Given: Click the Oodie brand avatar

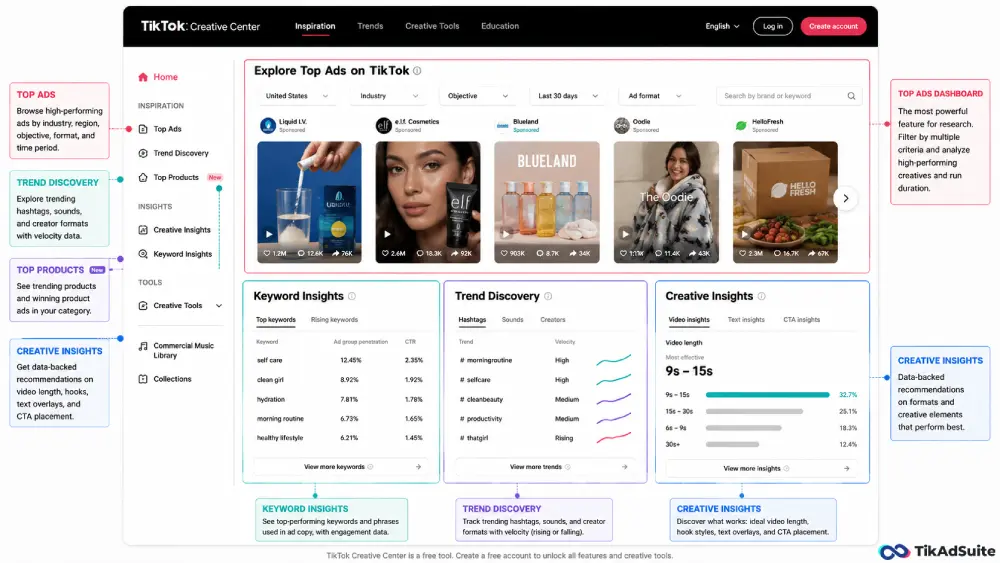Looking at the screenshot, I should (621, 125).
